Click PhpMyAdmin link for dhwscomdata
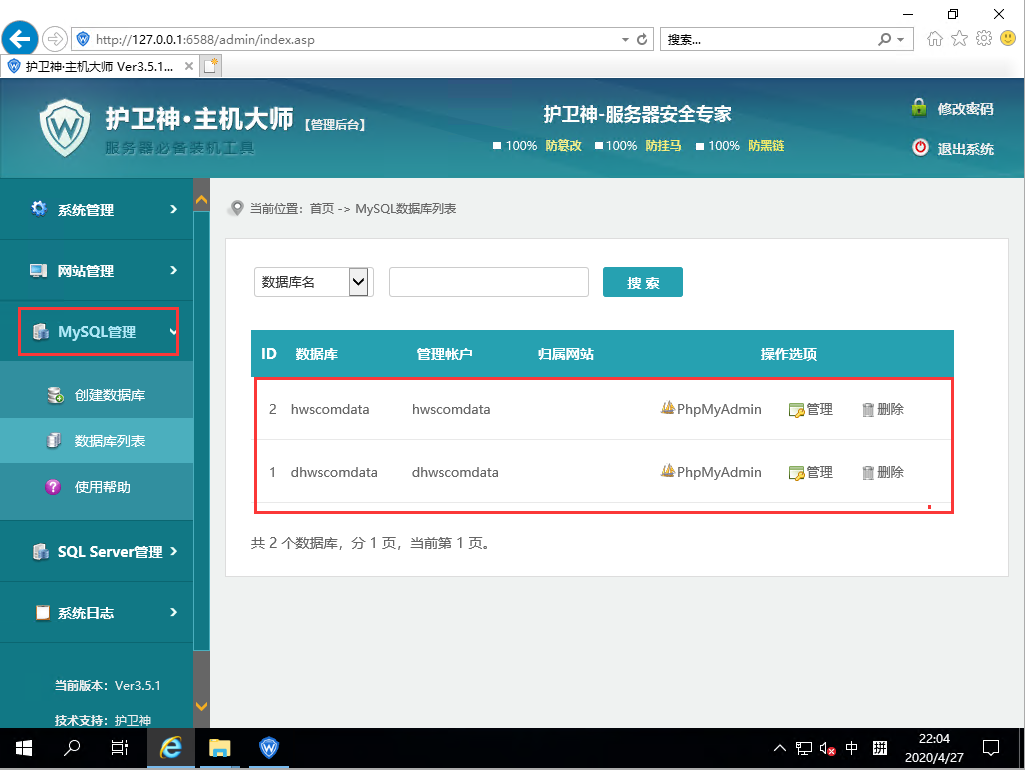 [x=718, y=473]
